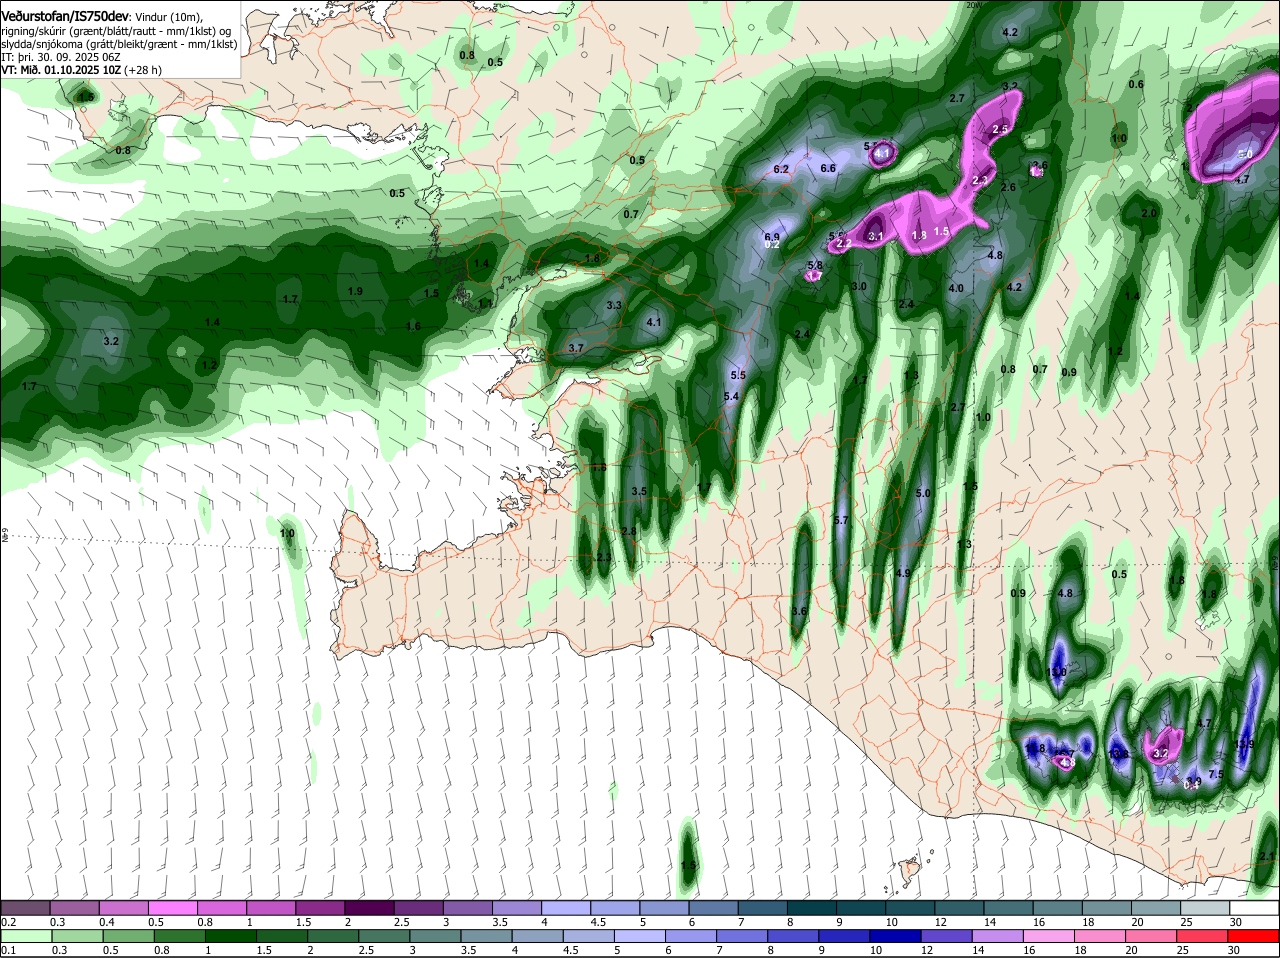Click the 7.5 value in the southeast rain cell
This screenshot has height=958, width=1280.
click(1216, 774)
